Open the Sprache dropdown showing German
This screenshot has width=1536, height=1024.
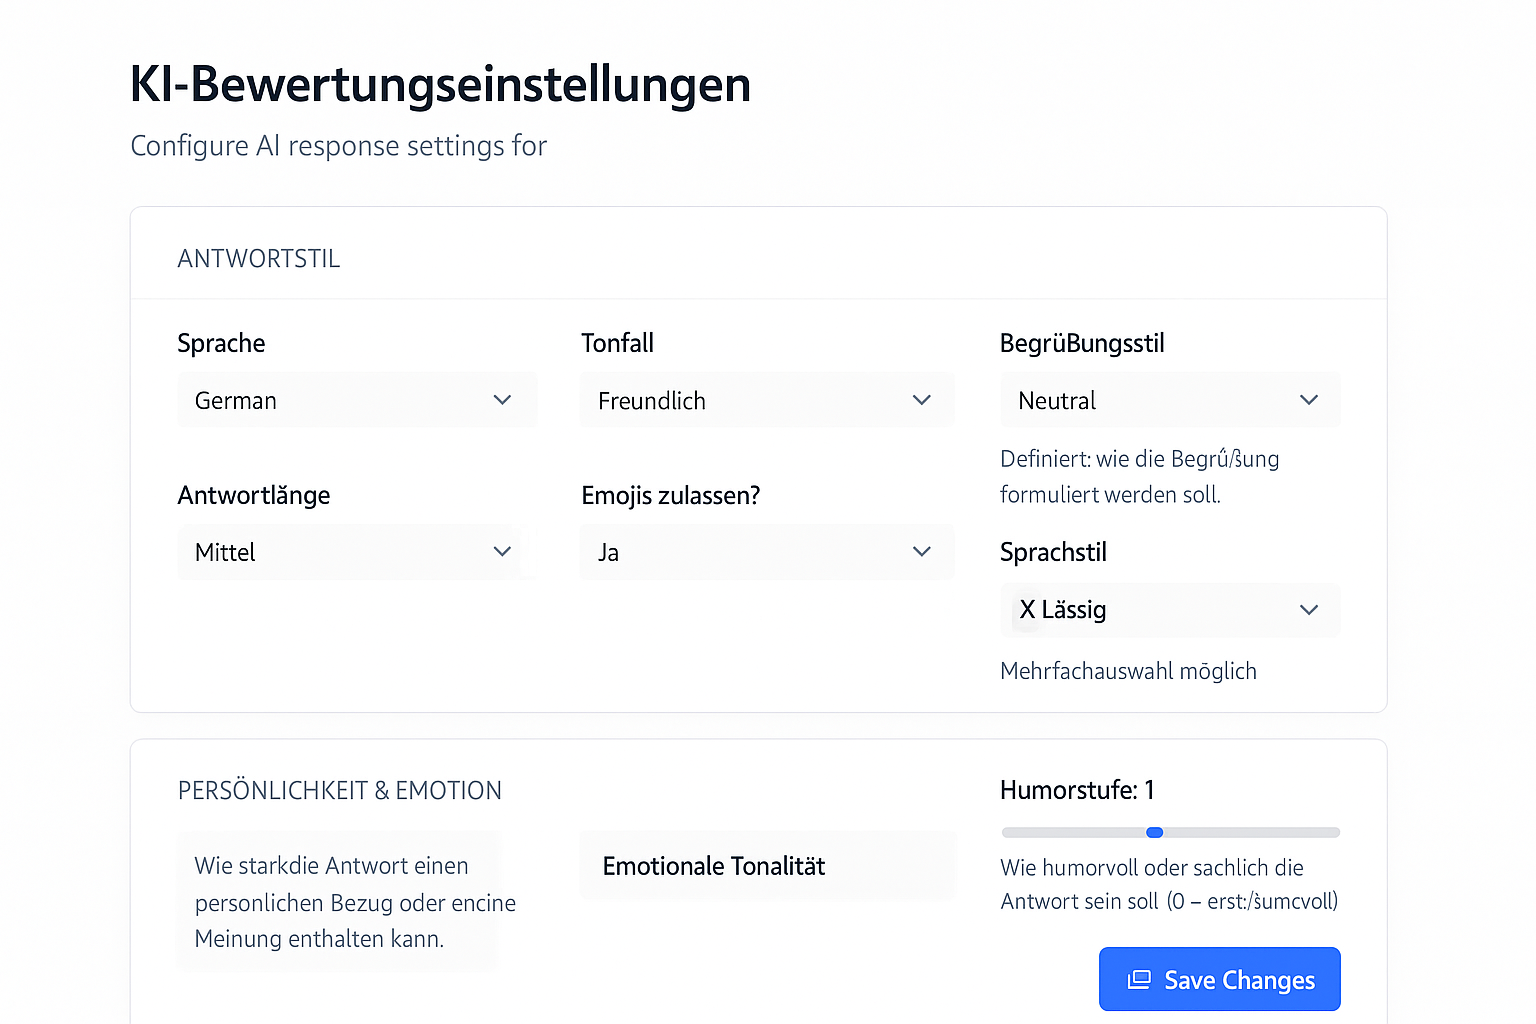coord(340,400)
